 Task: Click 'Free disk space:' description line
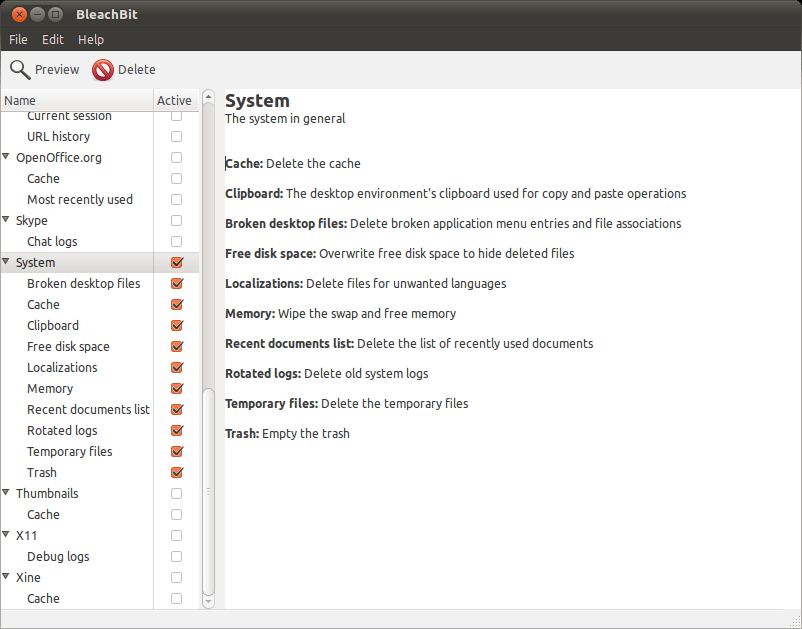(x=399, y=254)
